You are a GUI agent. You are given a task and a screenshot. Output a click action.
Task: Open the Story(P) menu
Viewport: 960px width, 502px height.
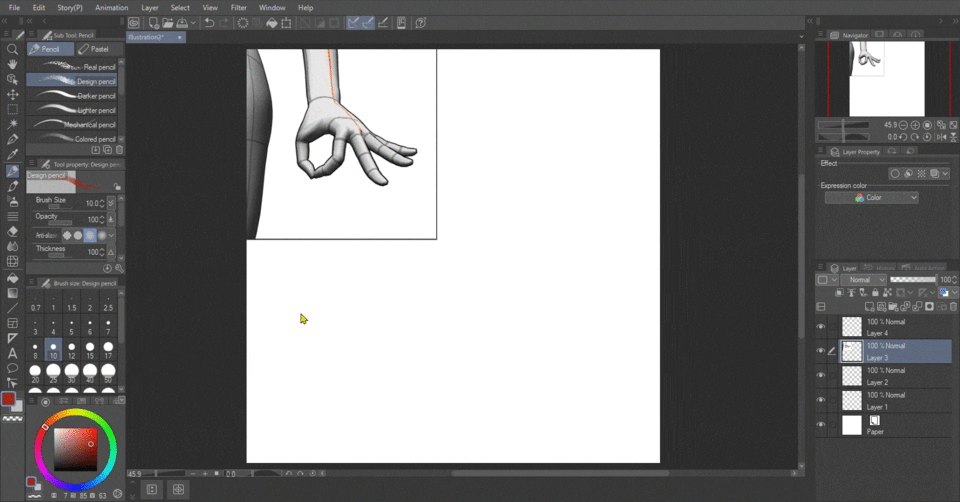[70, 7]
